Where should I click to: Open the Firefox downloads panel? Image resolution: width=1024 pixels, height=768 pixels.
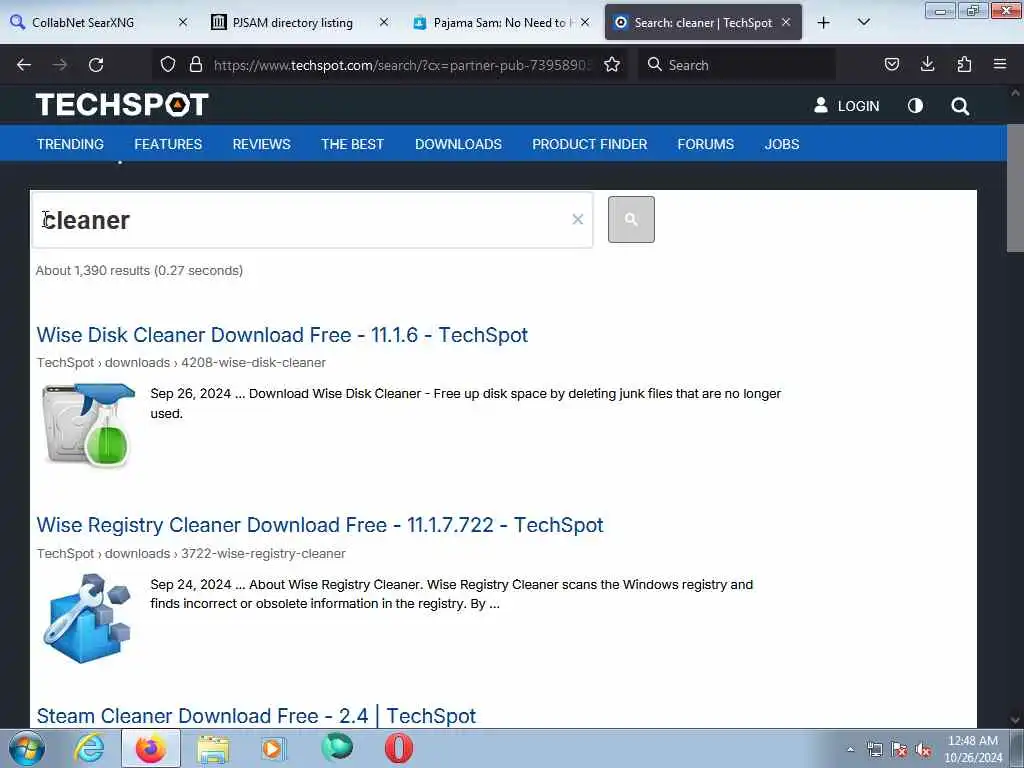pyautogui.click(x=927, y=65)
